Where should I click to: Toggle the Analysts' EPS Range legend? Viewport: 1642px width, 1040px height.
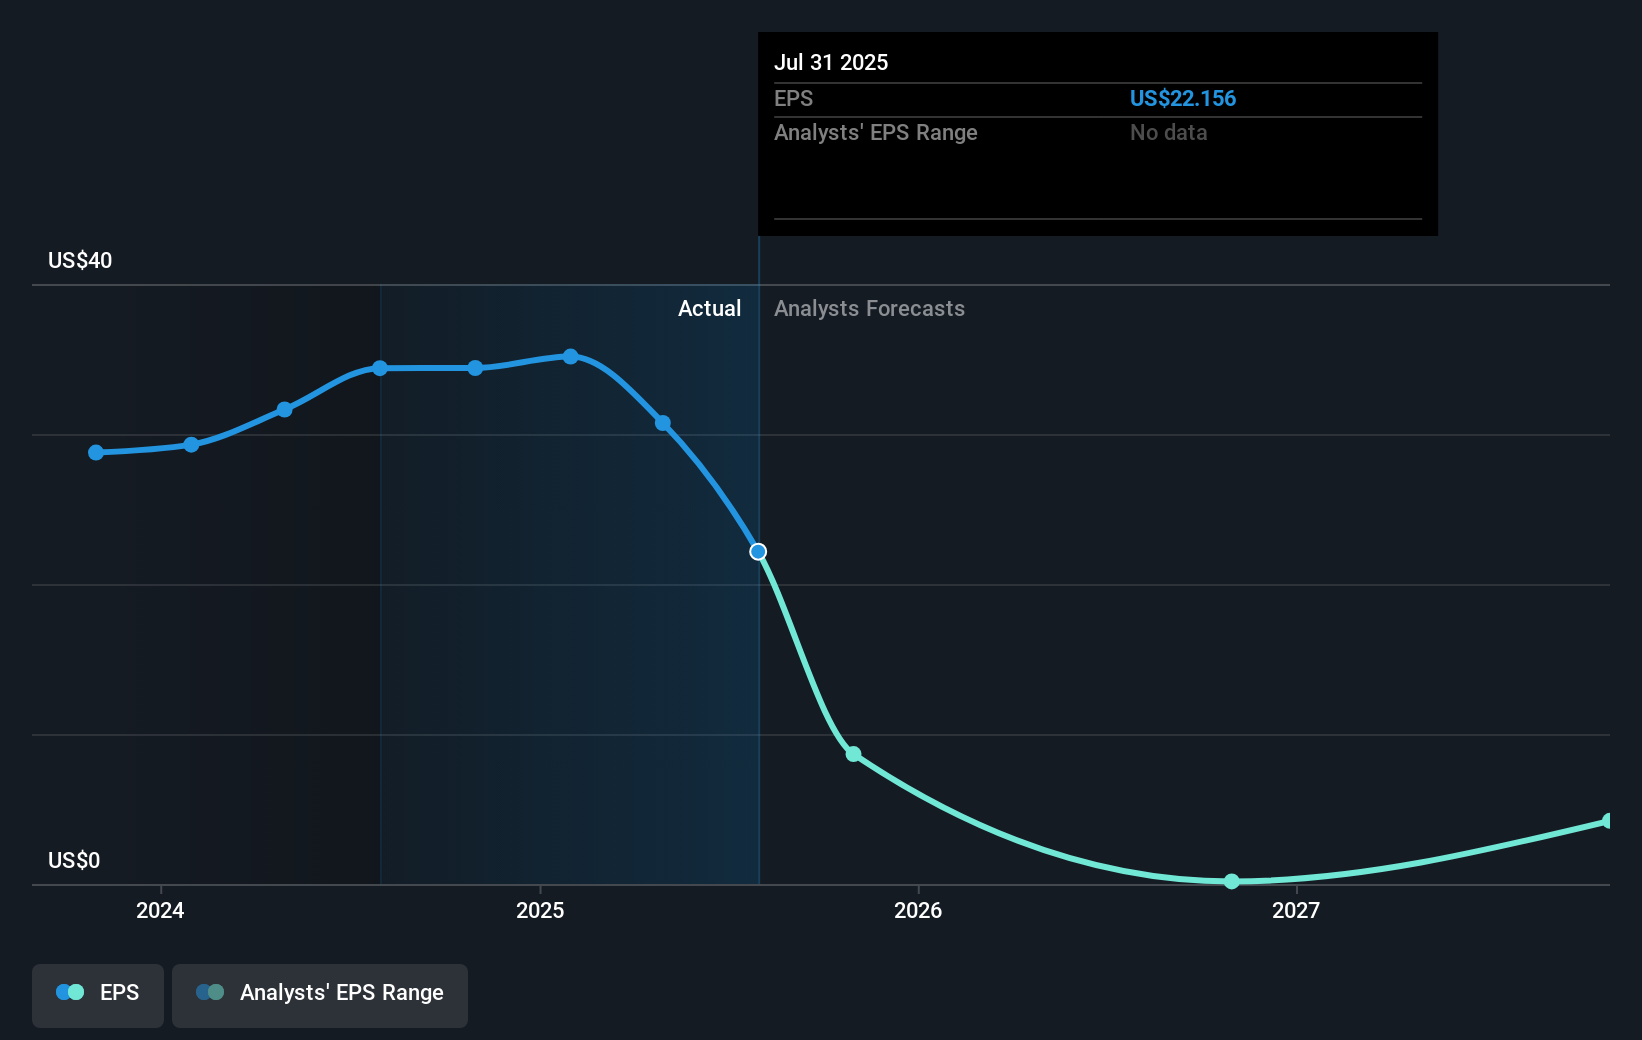point(320,995)
